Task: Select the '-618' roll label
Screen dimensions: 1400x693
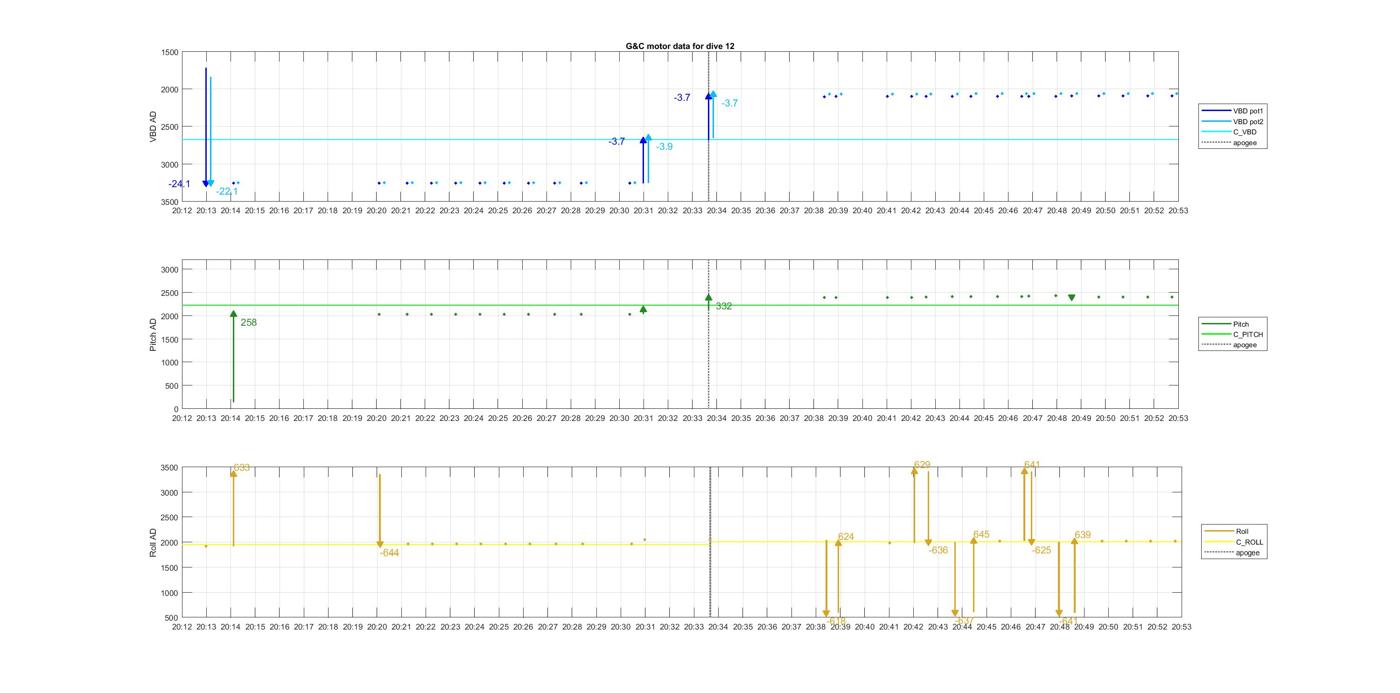Action: (x=838, y=621)
